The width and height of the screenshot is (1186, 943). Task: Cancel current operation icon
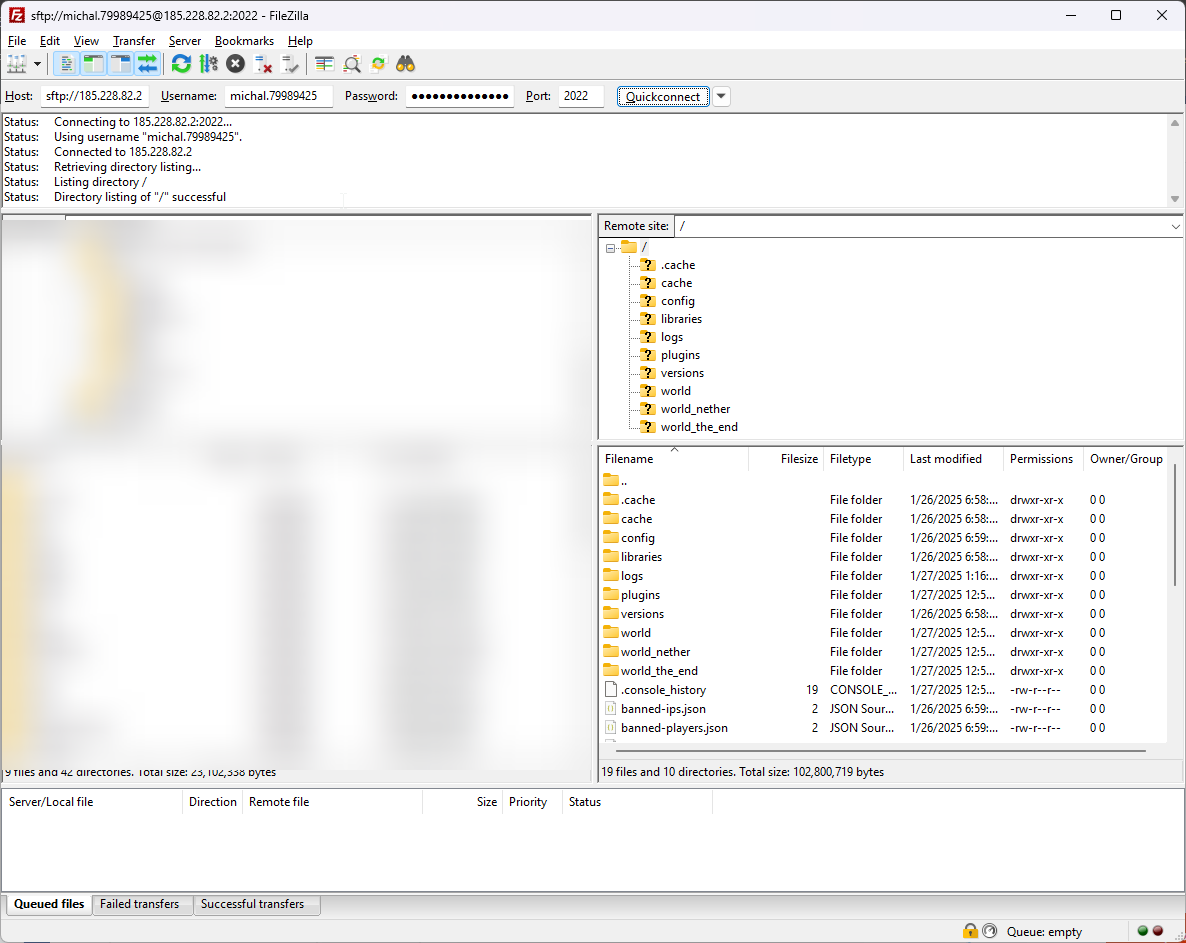tap(235, 64)
